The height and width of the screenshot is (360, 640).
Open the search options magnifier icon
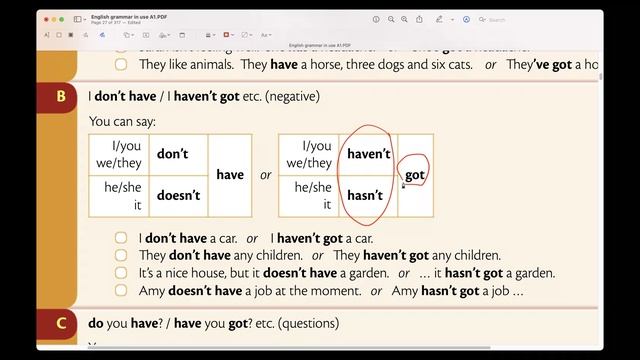point(482,20)
